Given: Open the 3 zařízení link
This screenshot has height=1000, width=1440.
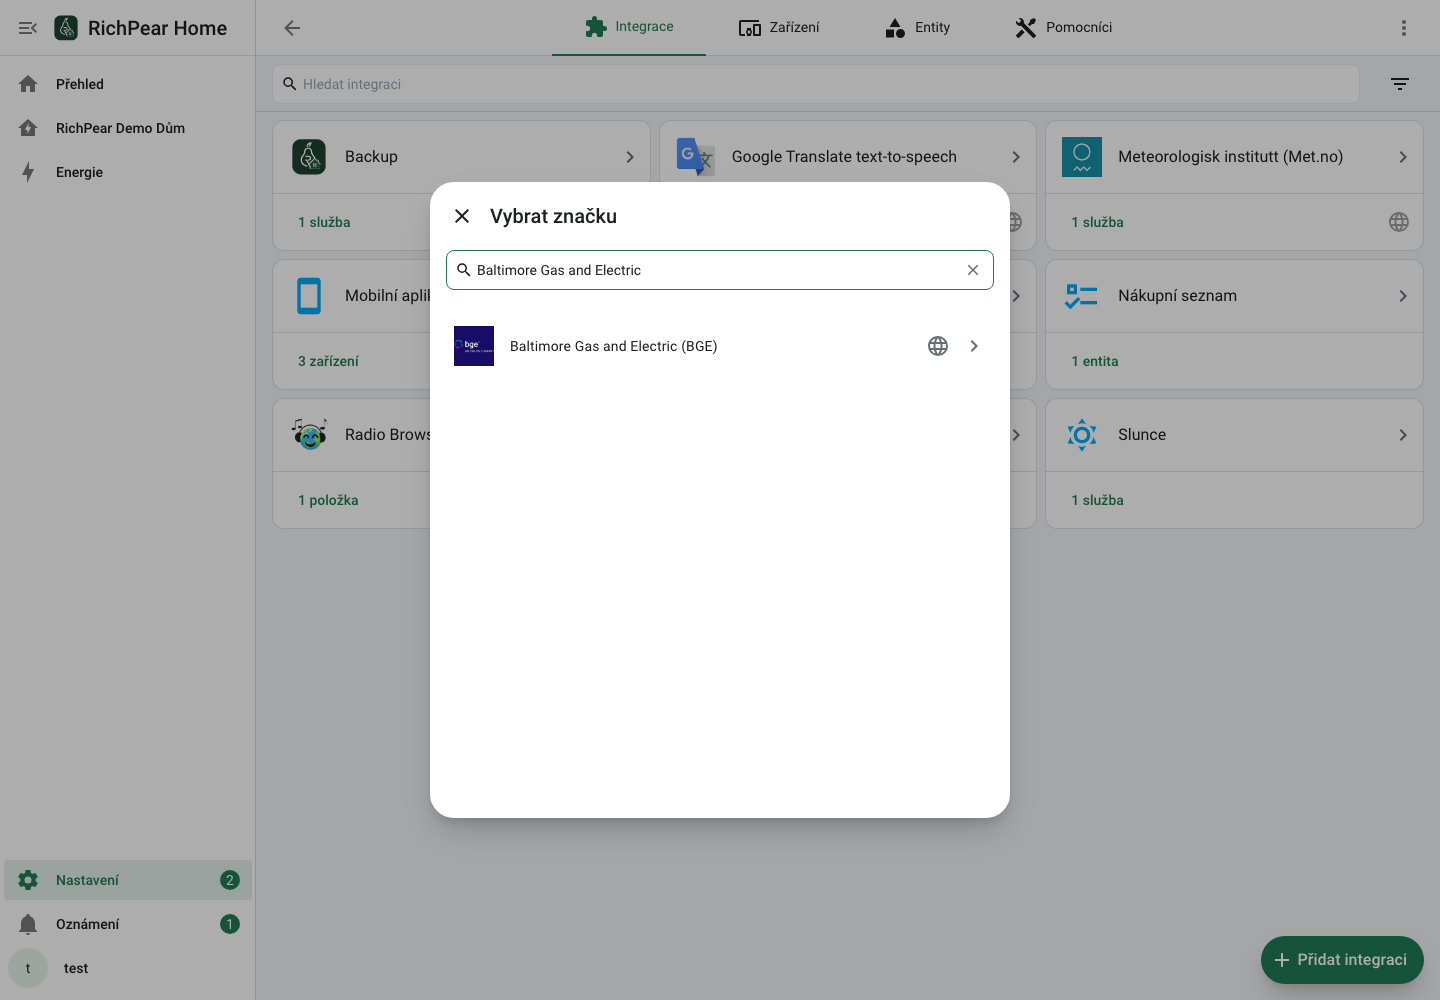Looking at the screenshot, I should tap(328, 361).
